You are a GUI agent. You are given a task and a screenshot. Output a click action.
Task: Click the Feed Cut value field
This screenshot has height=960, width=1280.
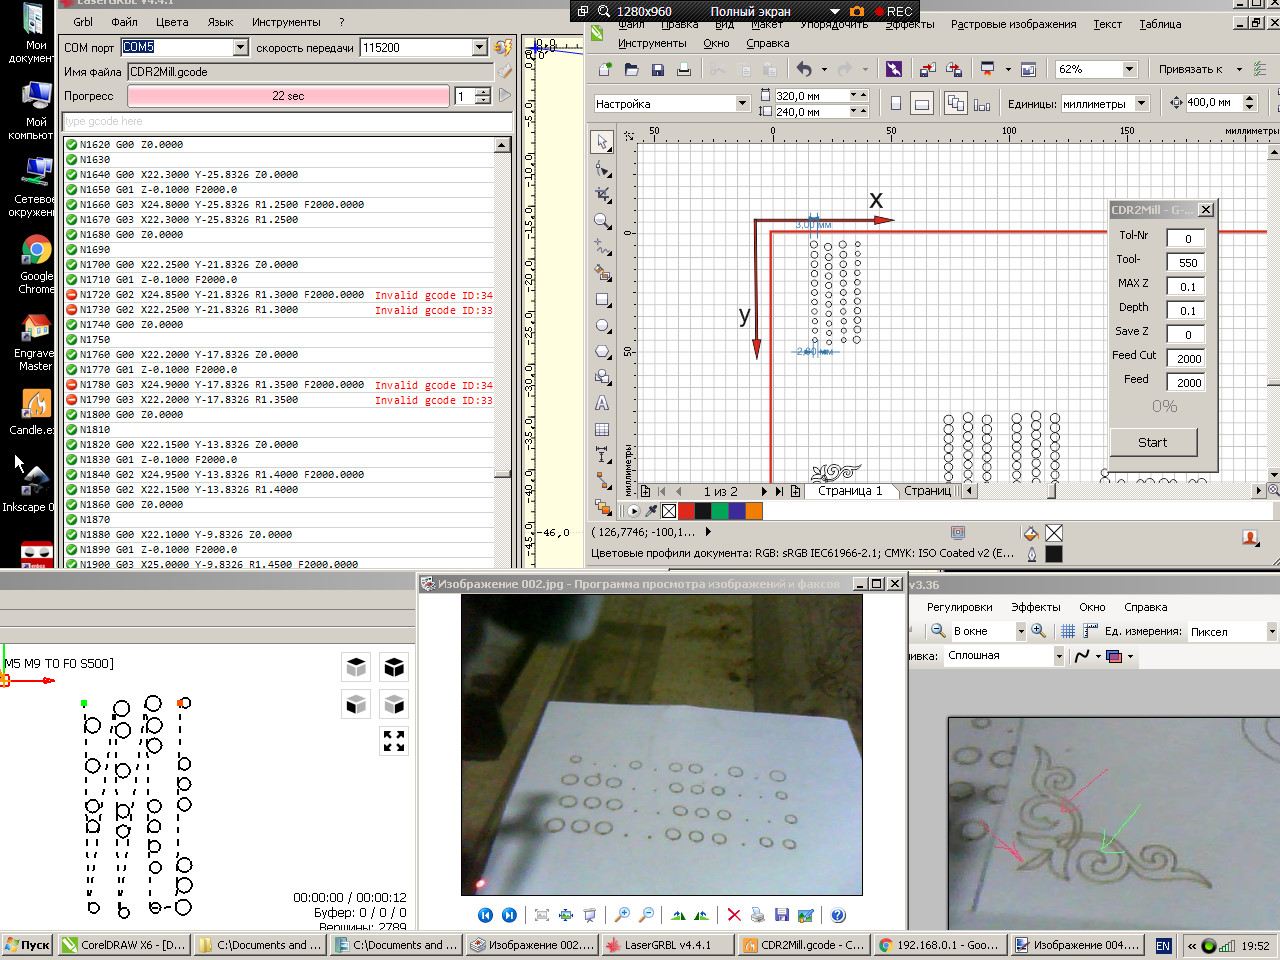(x=1186, y=358)
